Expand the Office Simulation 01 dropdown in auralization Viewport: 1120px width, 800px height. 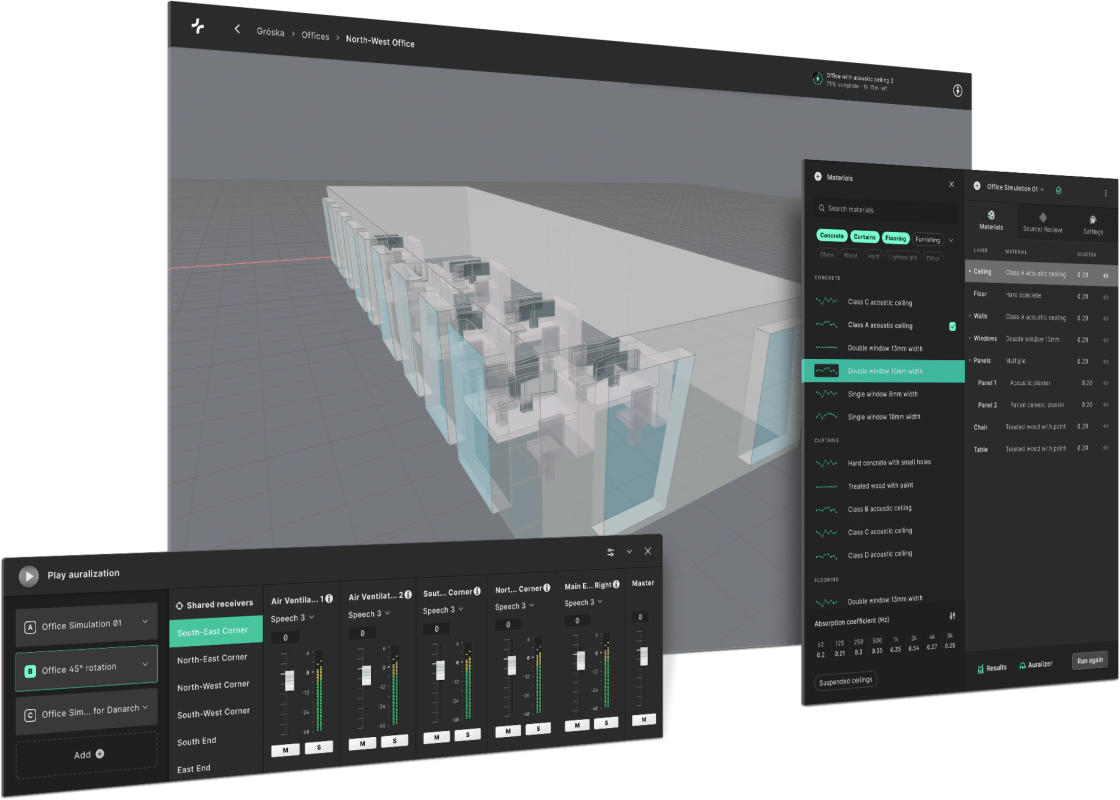pyautogui.click(x=146, y=623)
